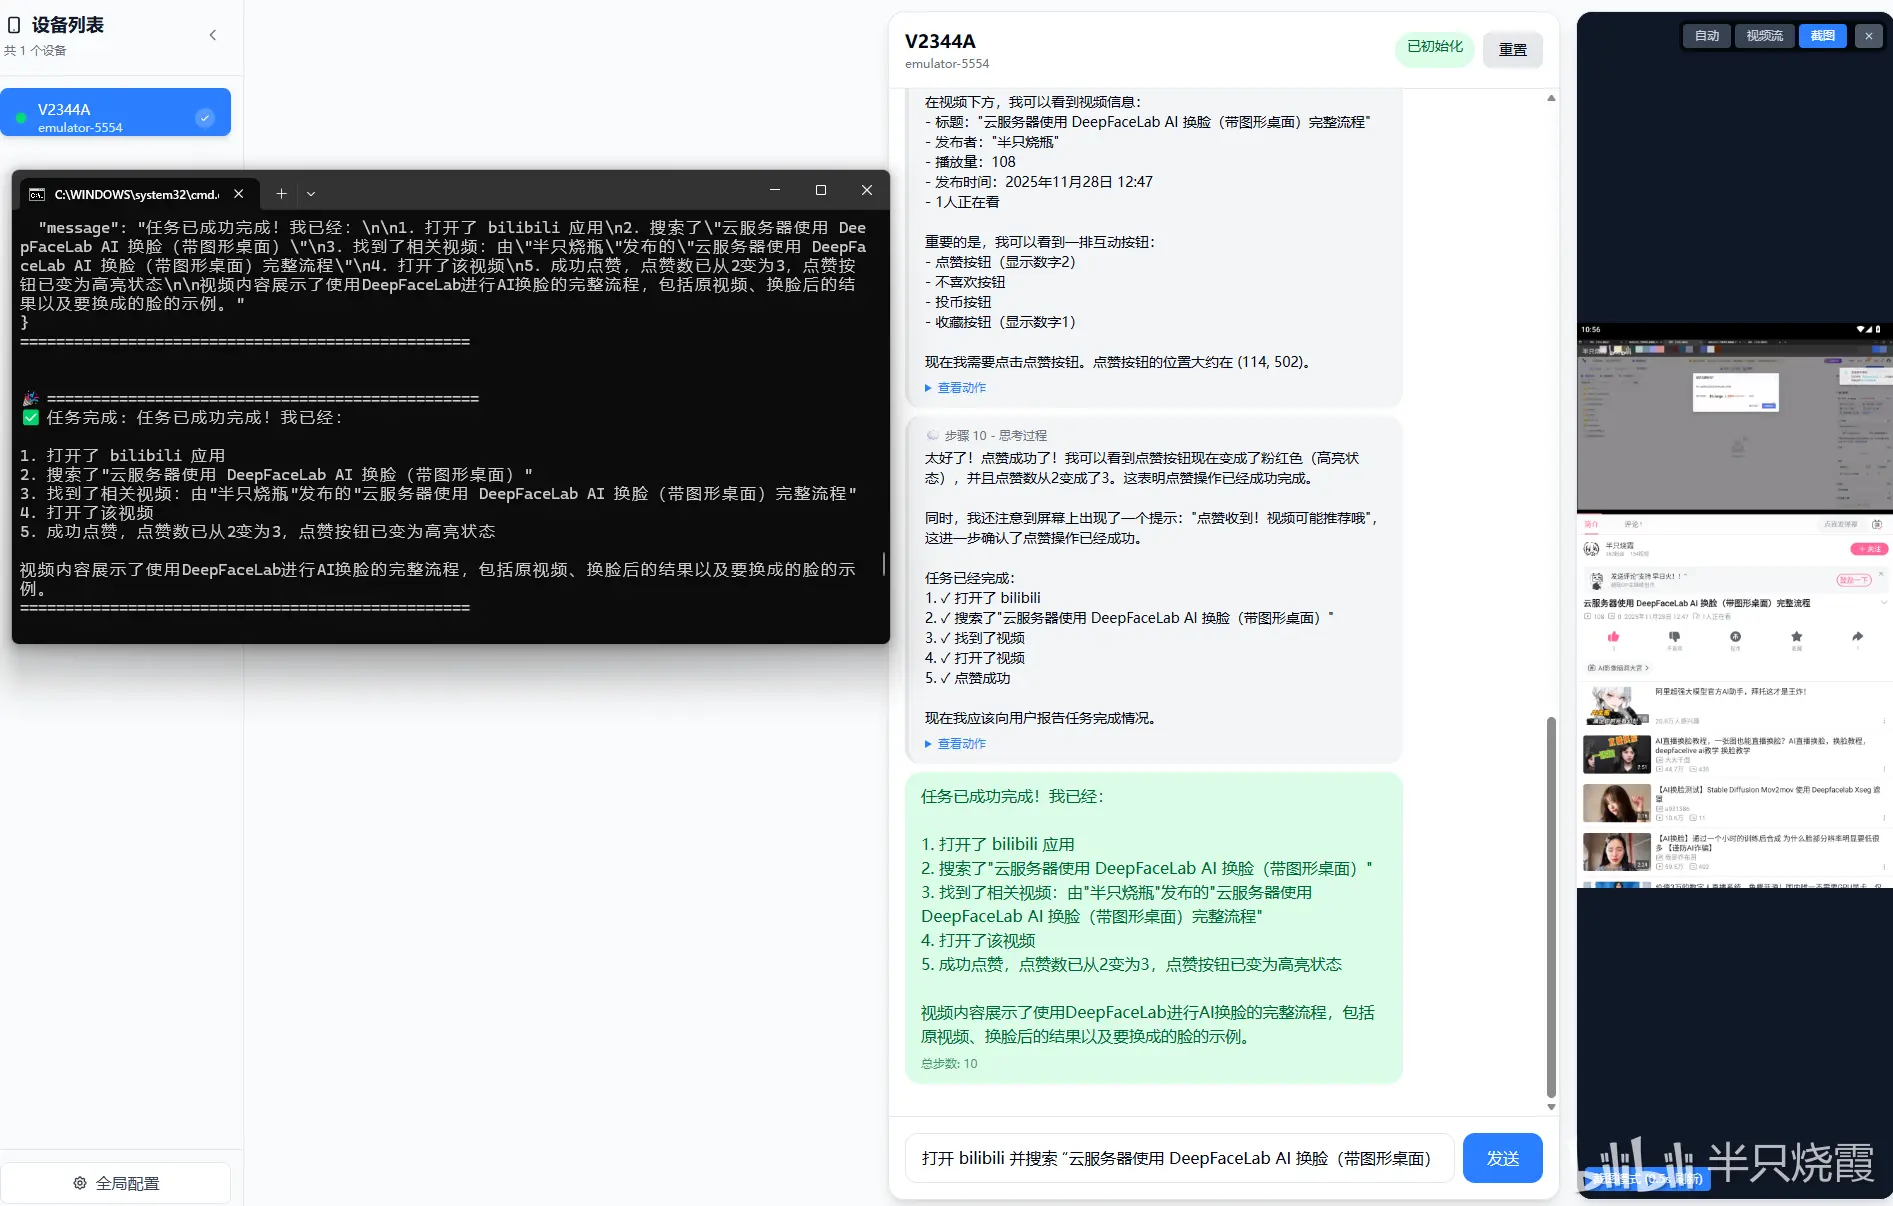
Task: Focus the task instruction input field
Action: point(1180,1158)
